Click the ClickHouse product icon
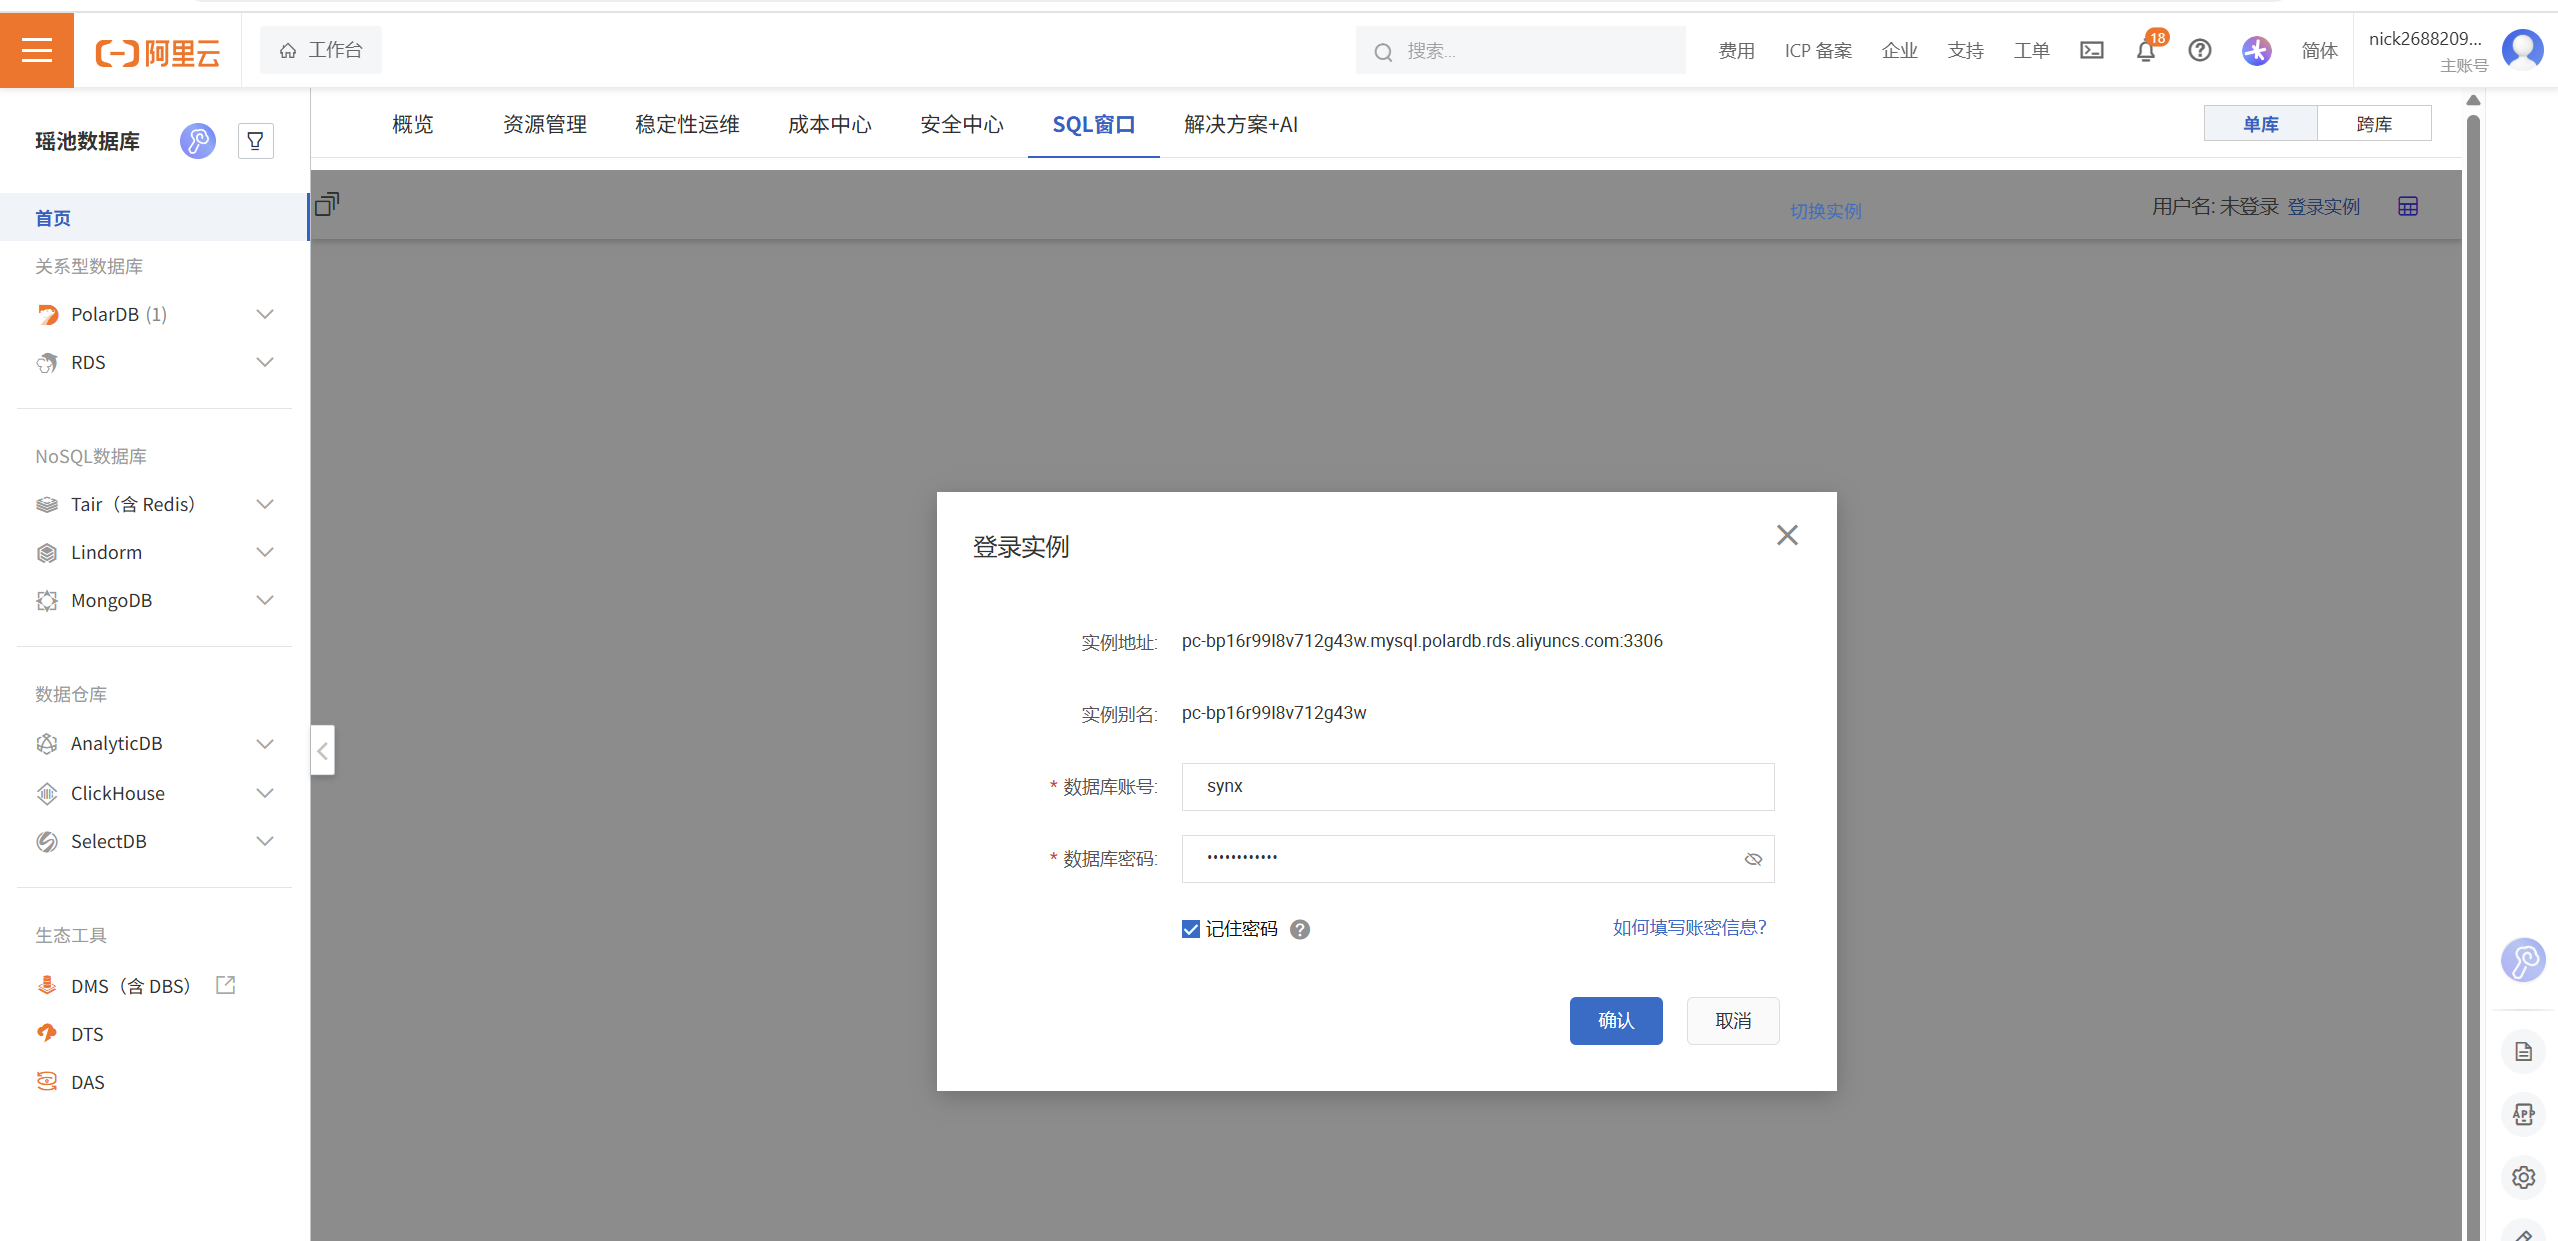This screenshot has height=1241, width=2558. click(x=47, y=794)
